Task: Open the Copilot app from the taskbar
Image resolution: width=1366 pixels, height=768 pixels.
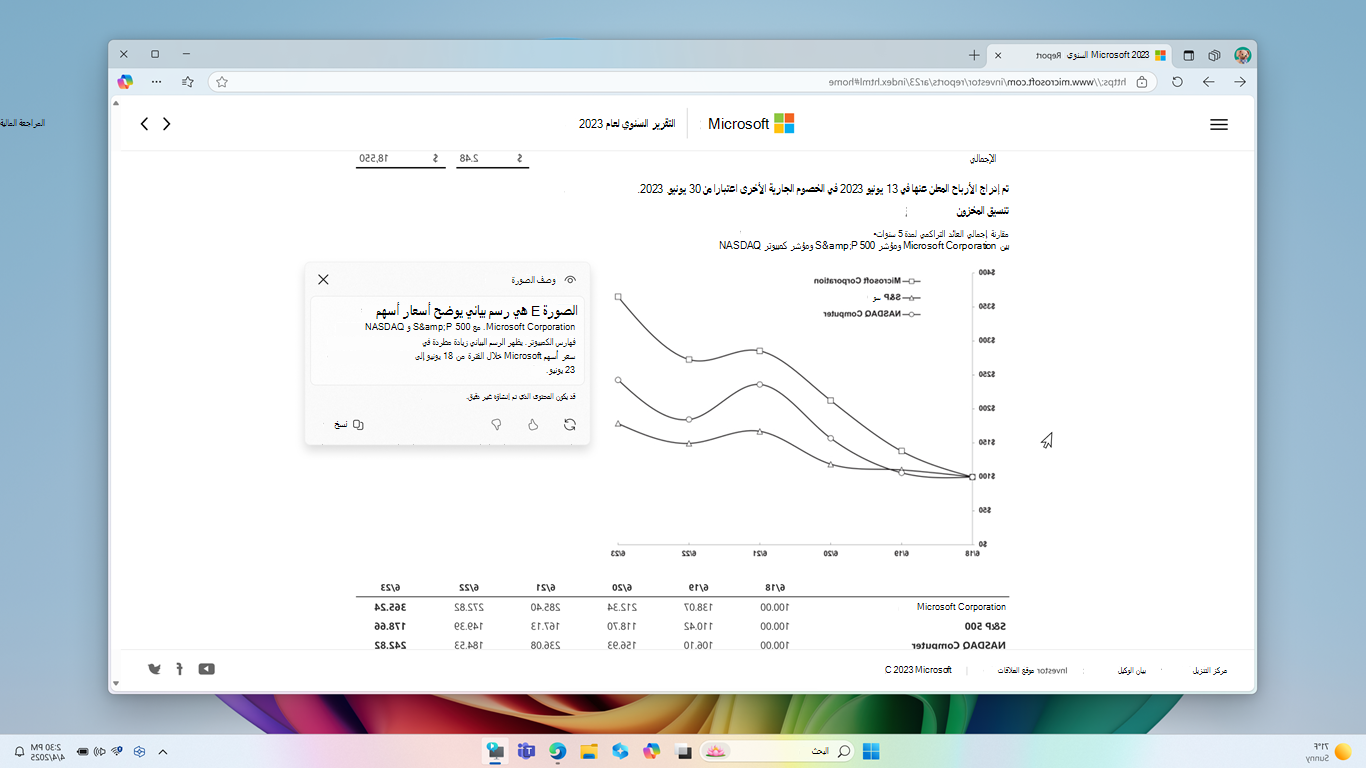Action: click(652, 751)
